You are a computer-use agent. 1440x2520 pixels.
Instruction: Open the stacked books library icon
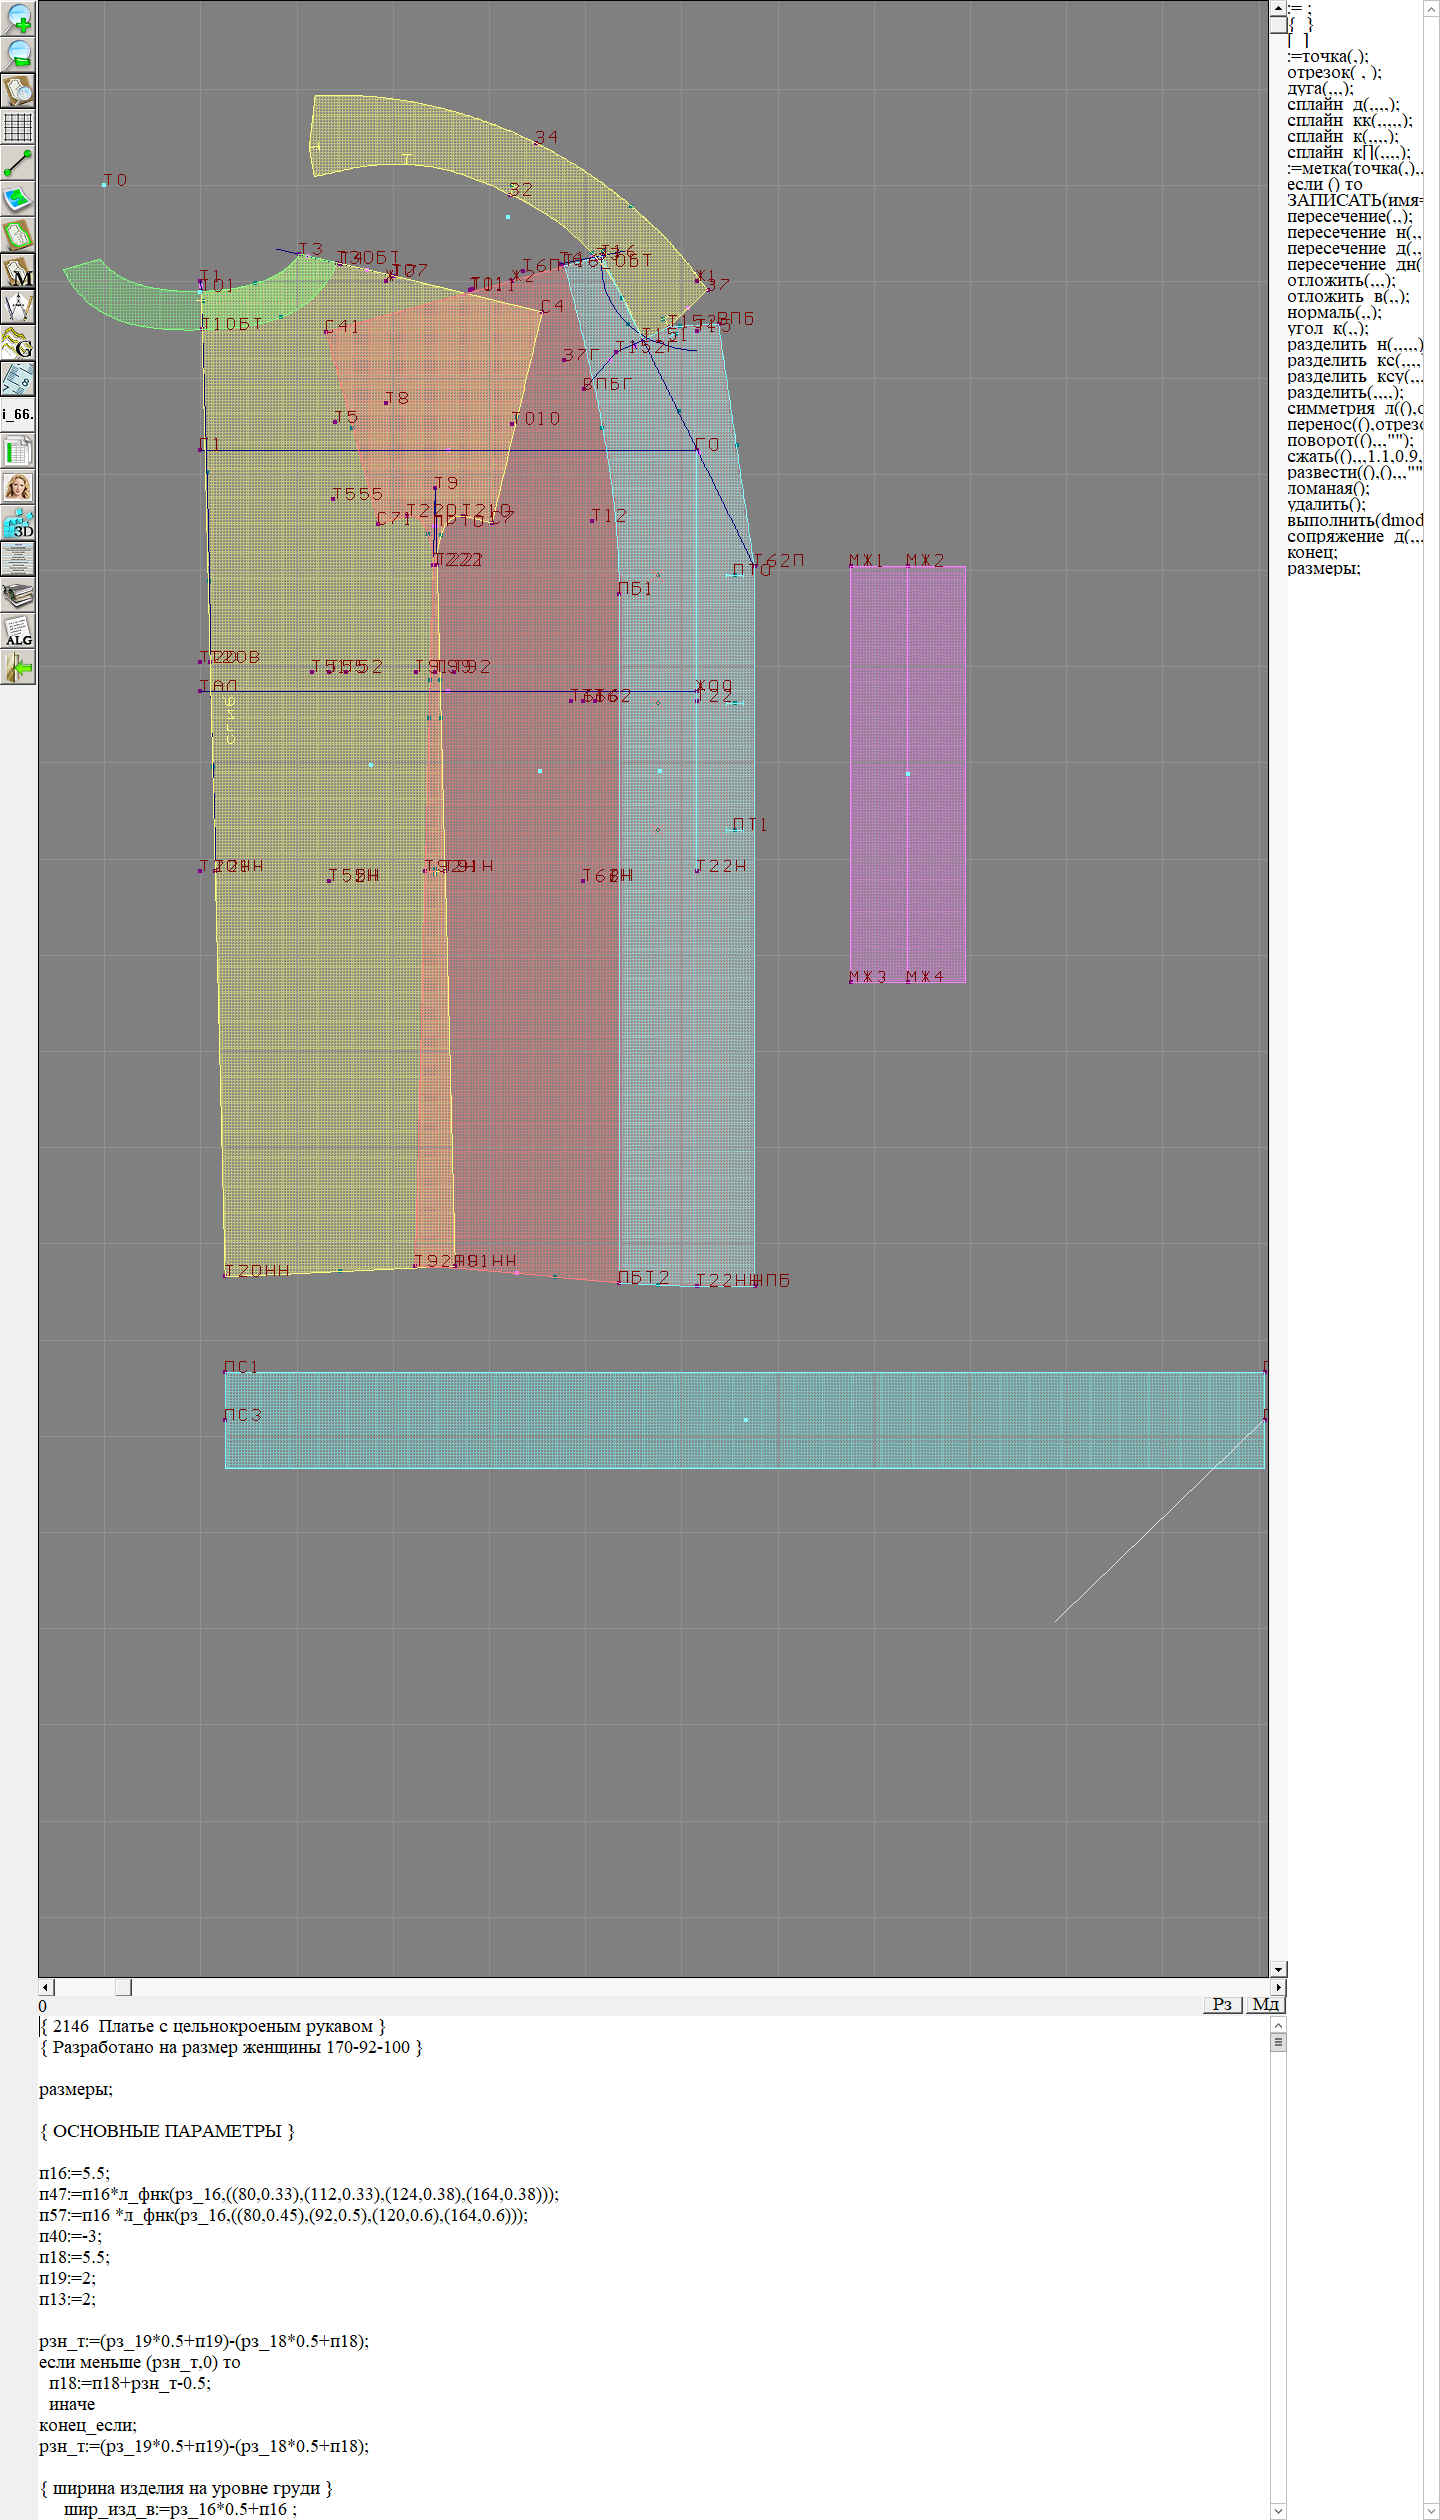tap(18, 595)
